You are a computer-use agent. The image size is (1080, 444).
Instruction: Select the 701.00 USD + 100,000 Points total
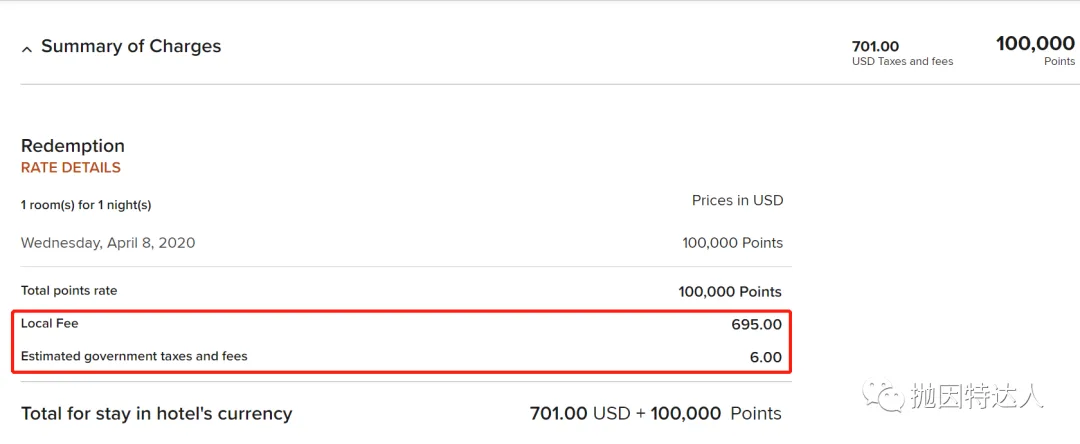pyautogui.click(x=655, y=413)
